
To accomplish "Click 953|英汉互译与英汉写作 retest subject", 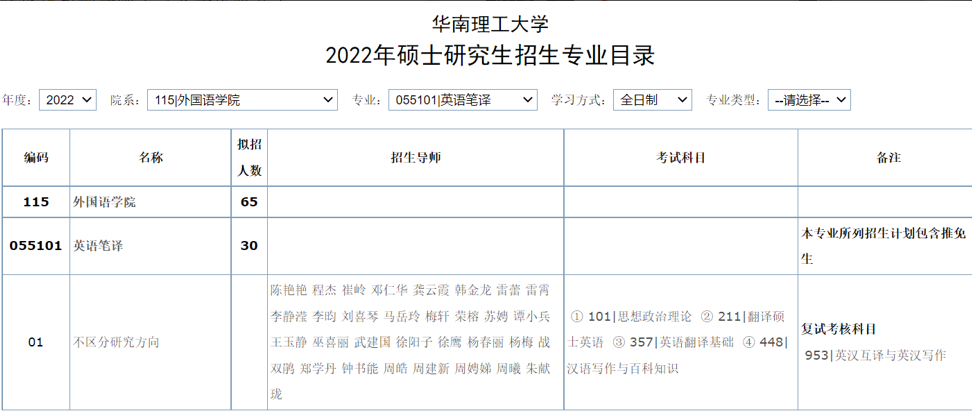I will point(876,355).
